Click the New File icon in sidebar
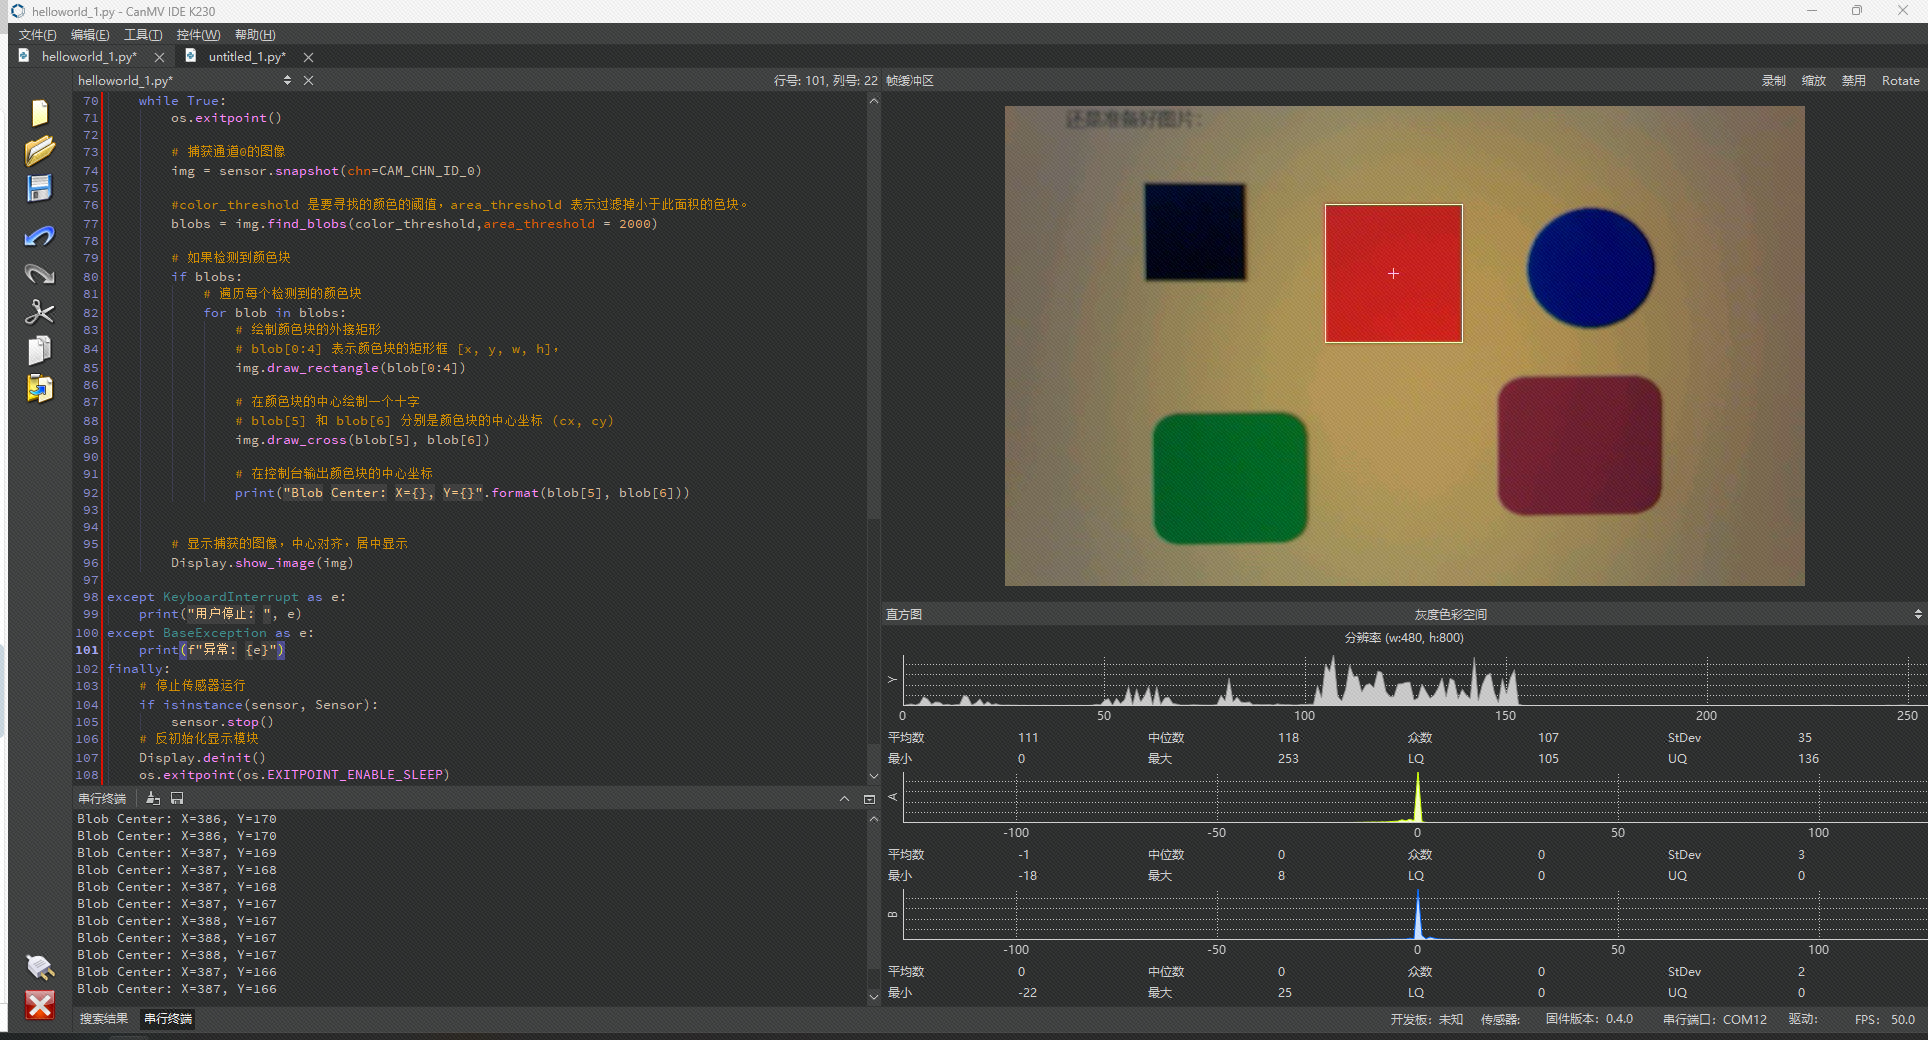This screenshot has height=1040, width=1928. pos(40,113)
